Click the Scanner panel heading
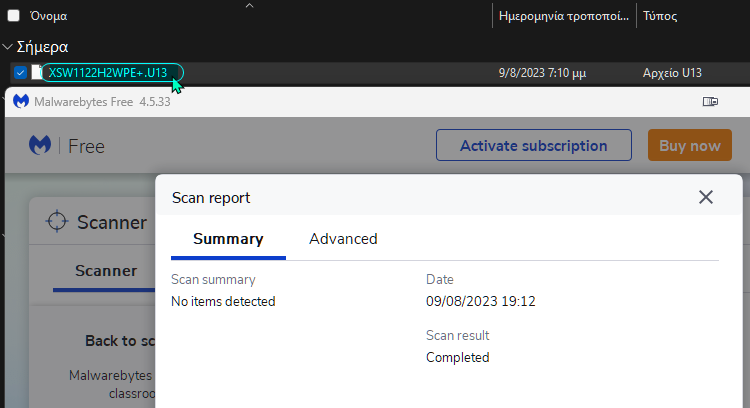 (112, 222)
